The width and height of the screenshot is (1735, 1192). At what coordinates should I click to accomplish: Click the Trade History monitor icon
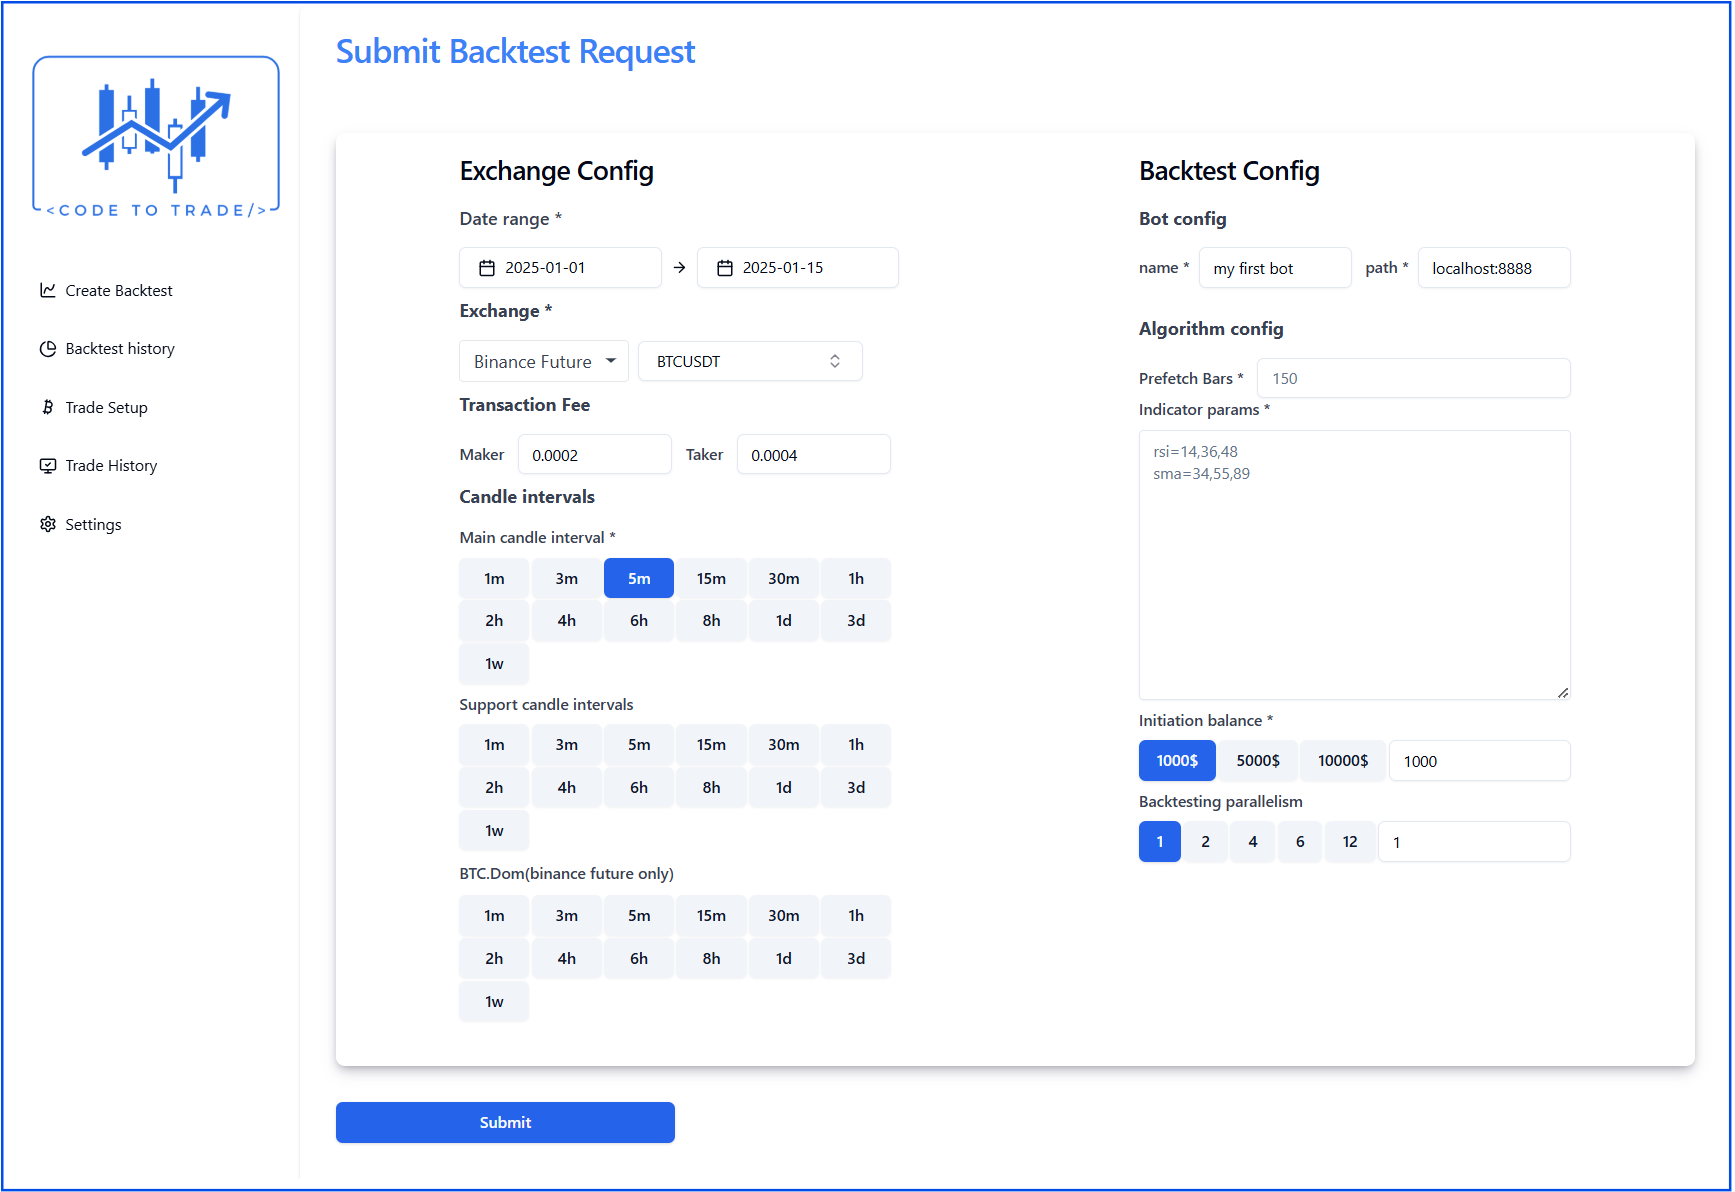47,466
